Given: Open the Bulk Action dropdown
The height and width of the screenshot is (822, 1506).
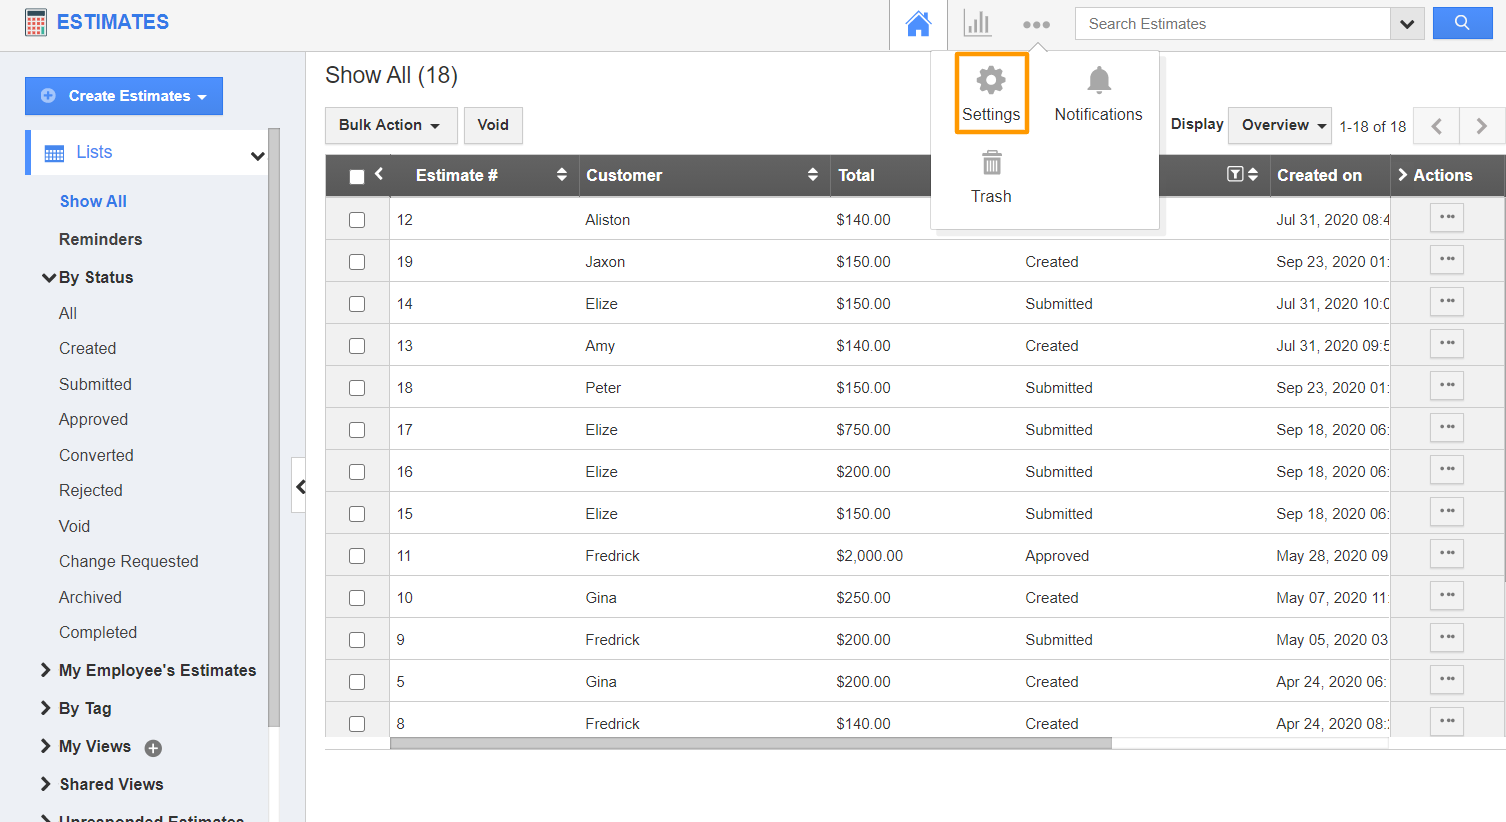Looking at the screenshot, I should tap(391, 125).
